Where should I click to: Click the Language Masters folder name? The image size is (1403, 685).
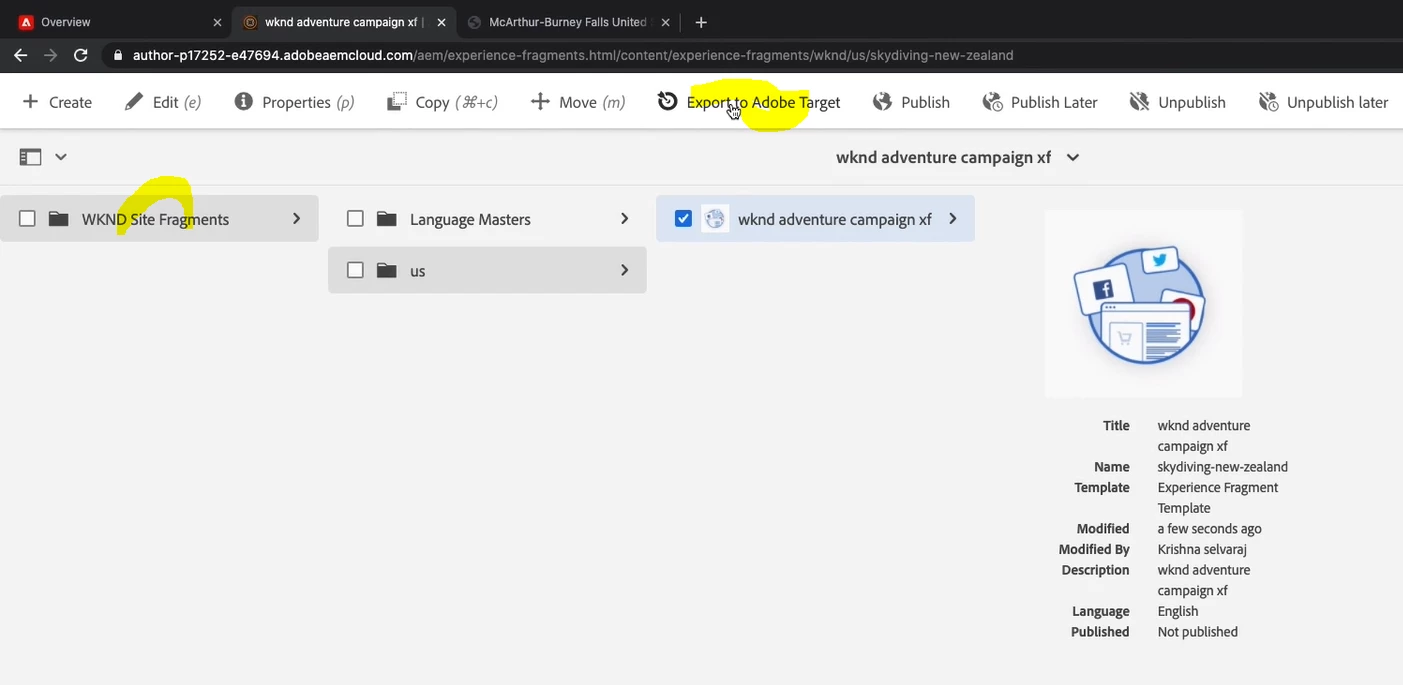(x=470, y=219)
